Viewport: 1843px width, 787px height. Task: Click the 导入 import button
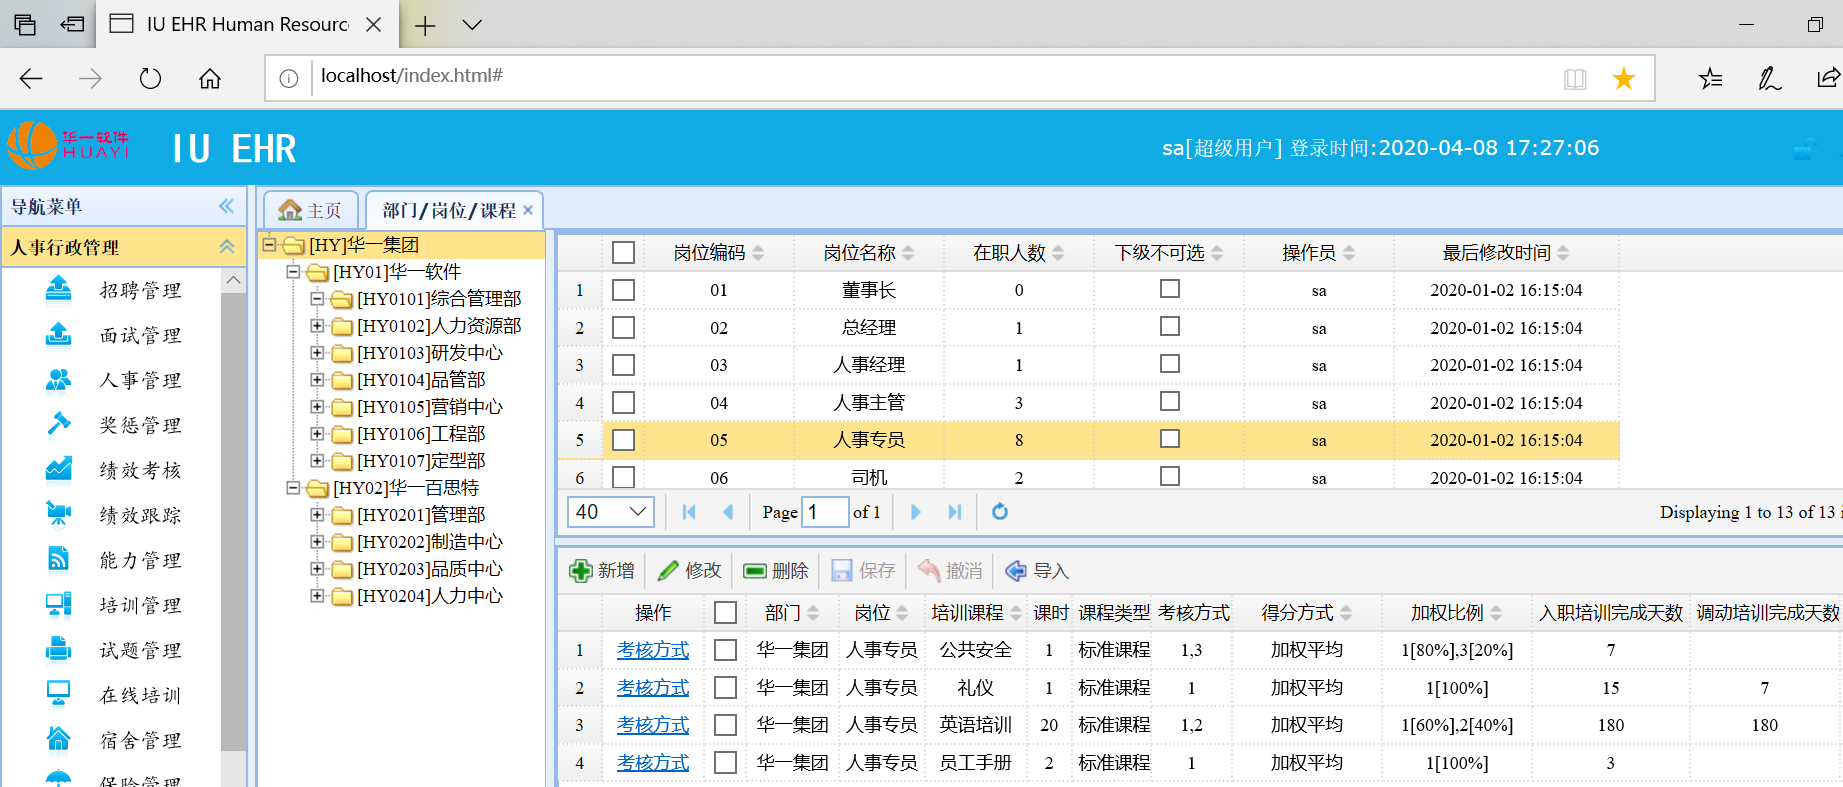coord(1037,571)
